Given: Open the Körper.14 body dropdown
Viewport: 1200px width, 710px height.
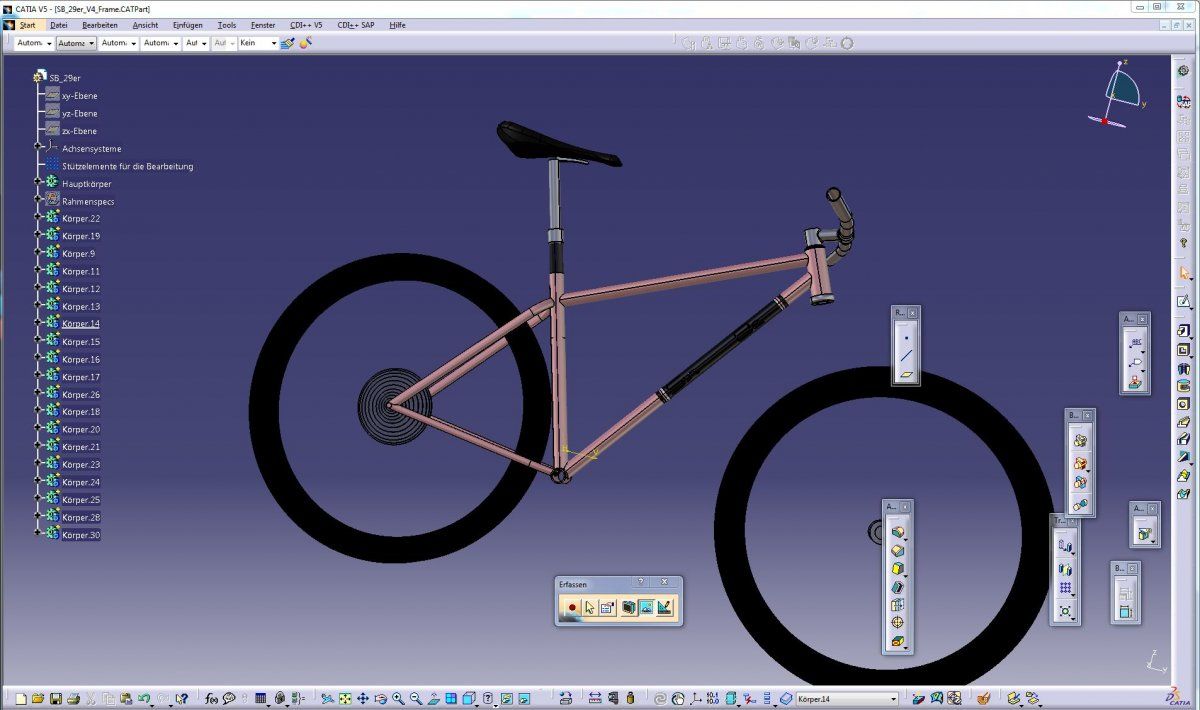Looking at the screenshot, I should point(893,699).
